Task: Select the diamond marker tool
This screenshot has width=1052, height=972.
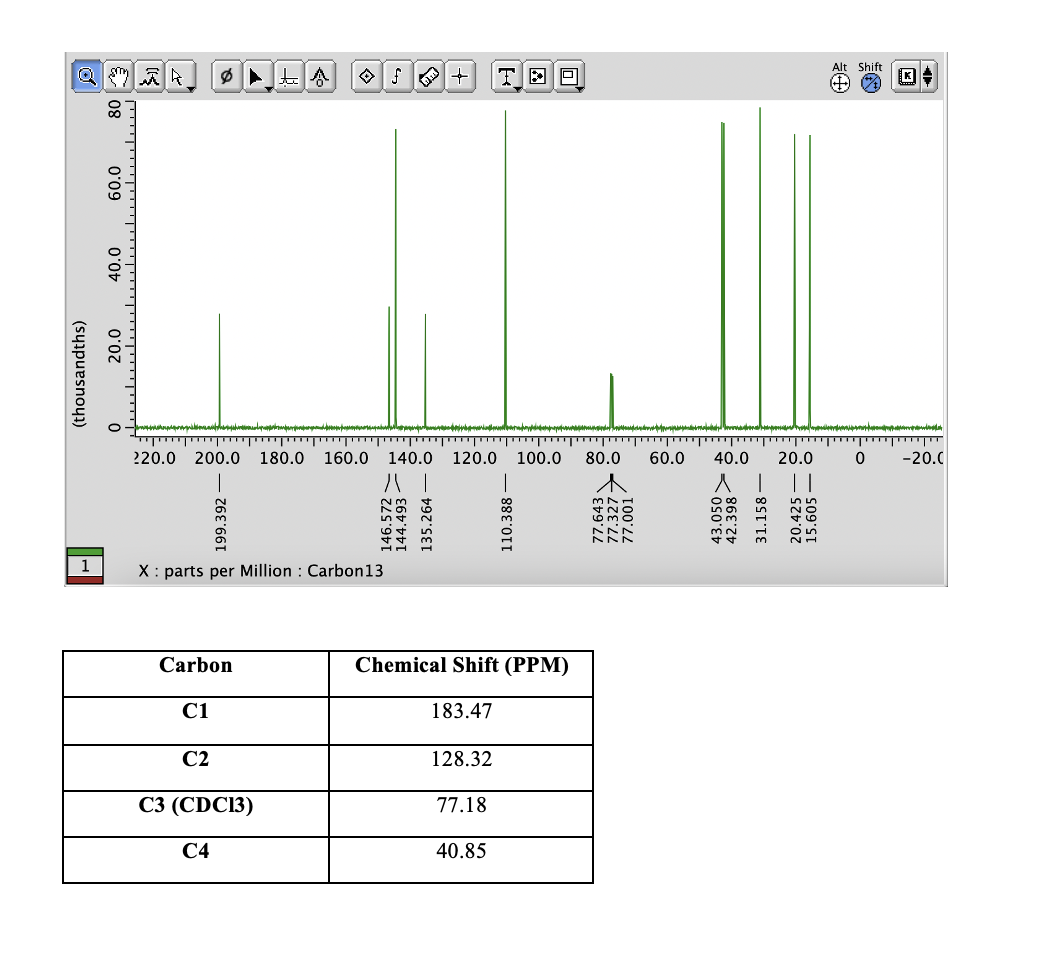Action: tap(367, 76)
